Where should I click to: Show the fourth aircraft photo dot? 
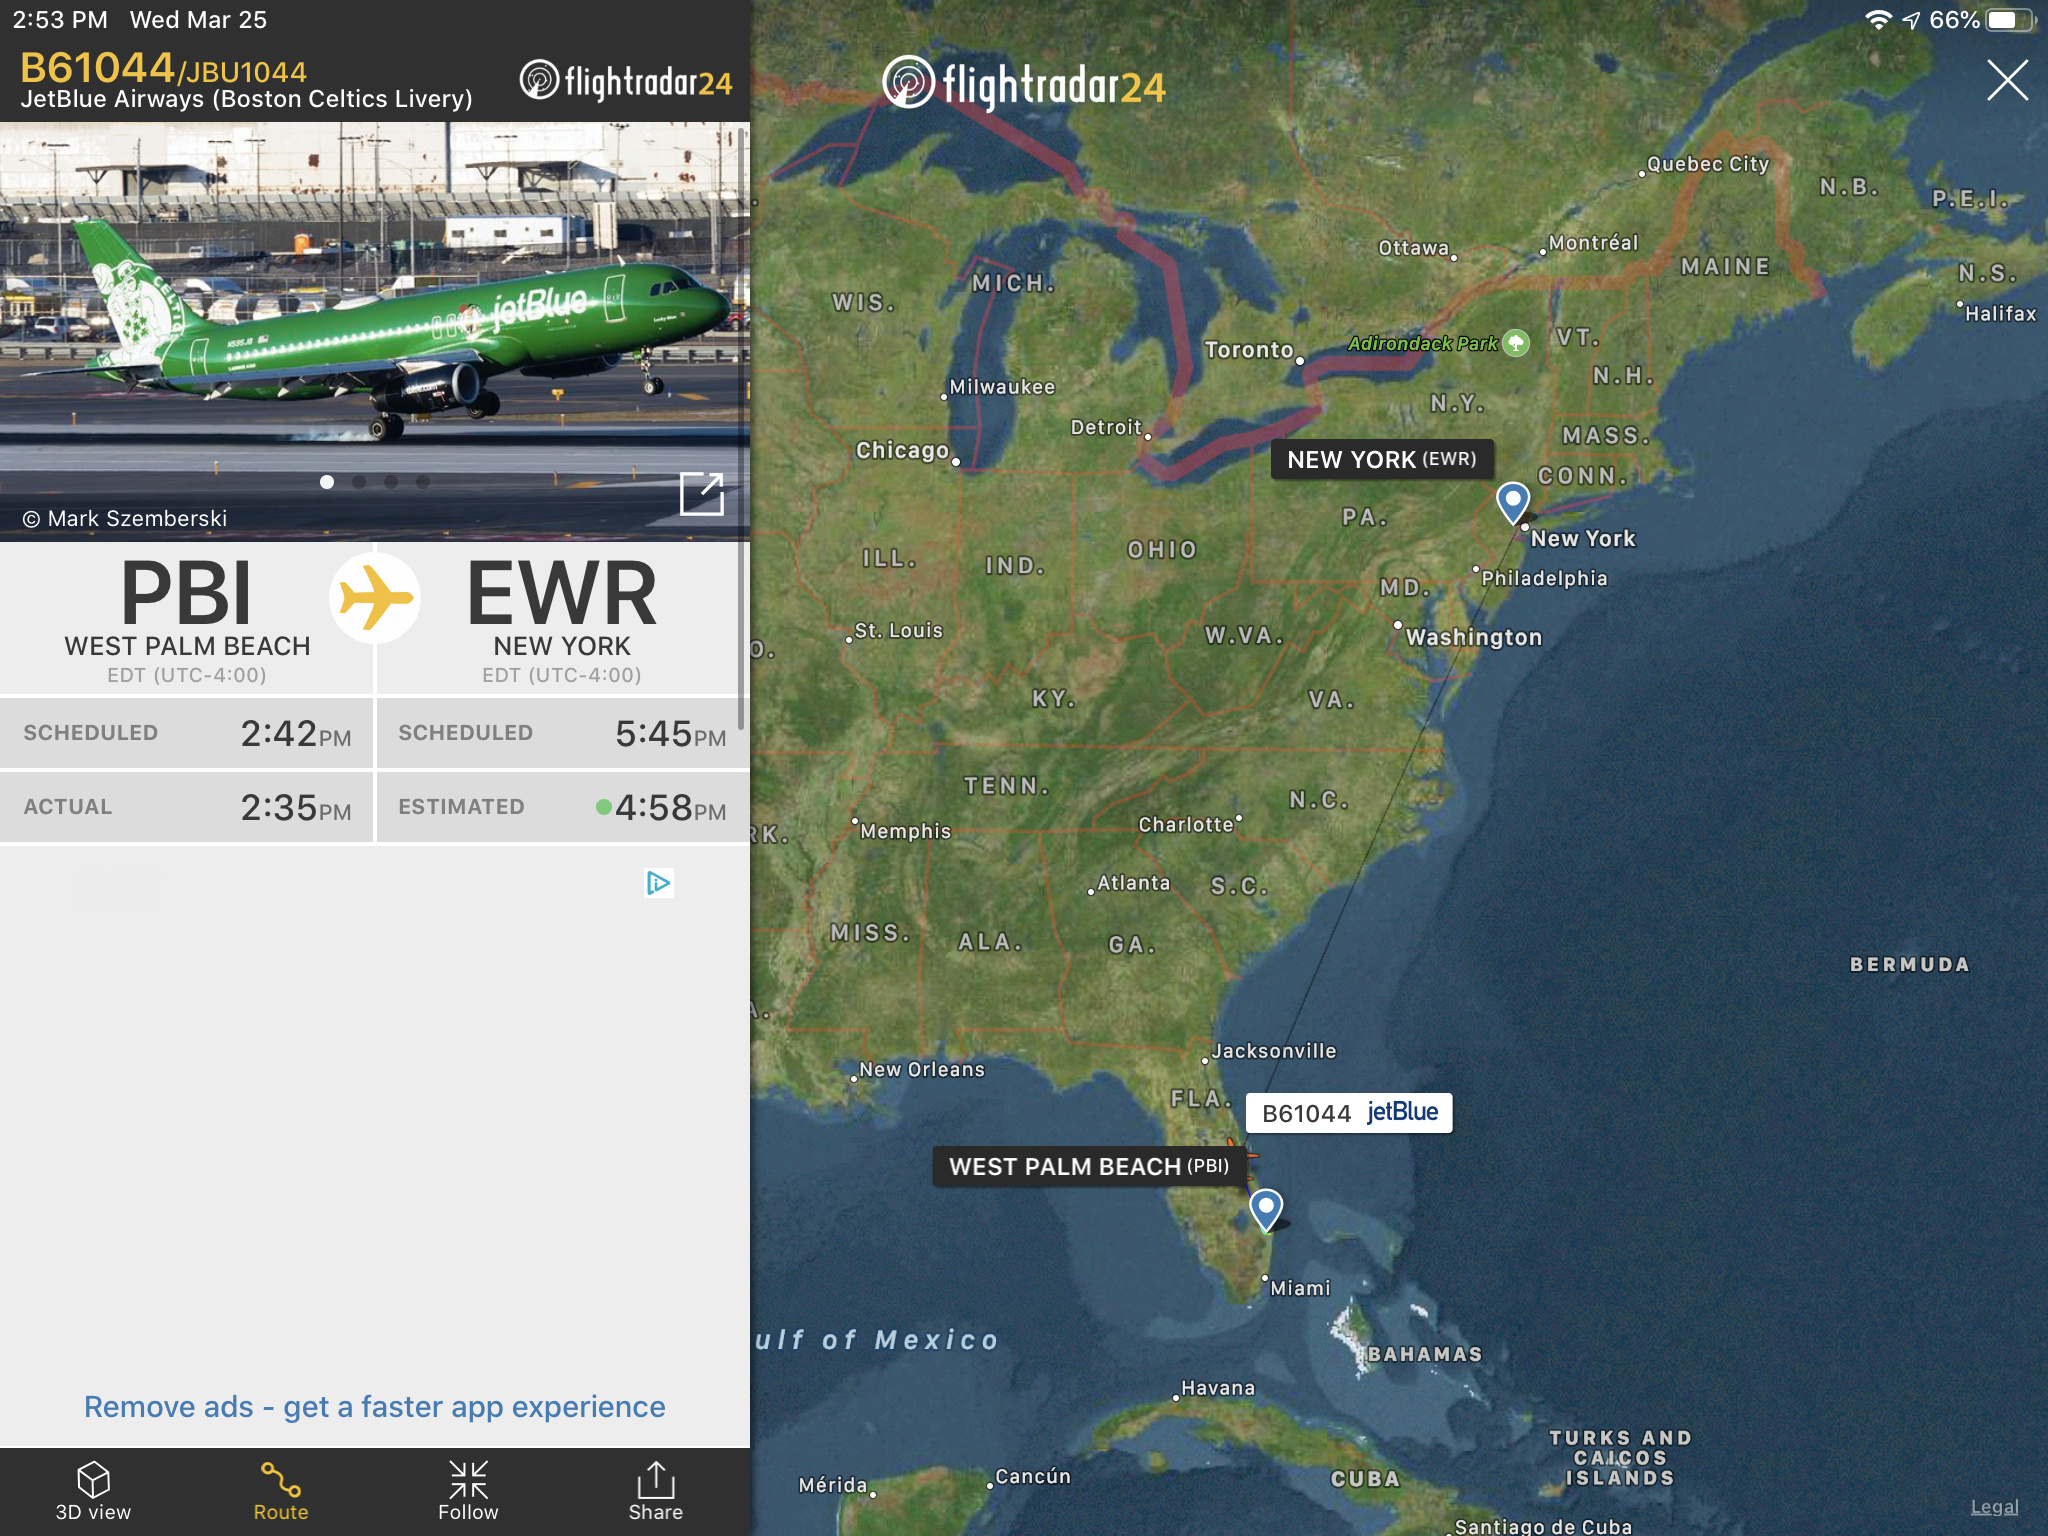(423, 482)
